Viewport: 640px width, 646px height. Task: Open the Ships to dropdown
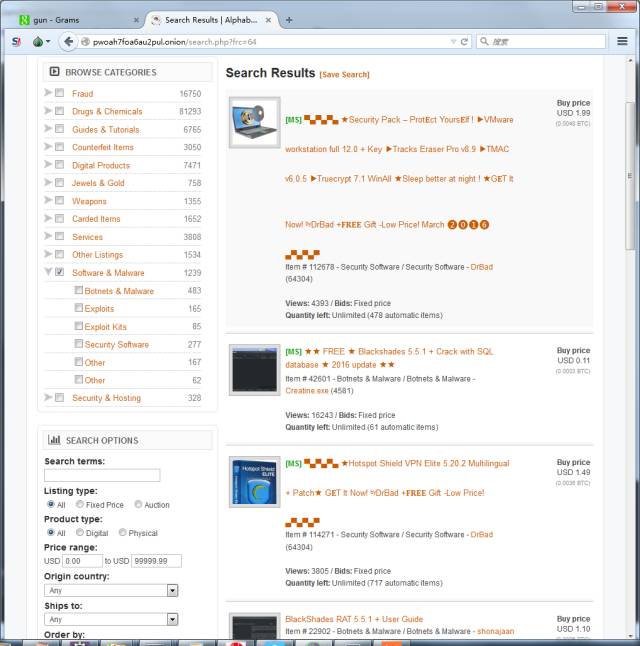tap(111, 619)
